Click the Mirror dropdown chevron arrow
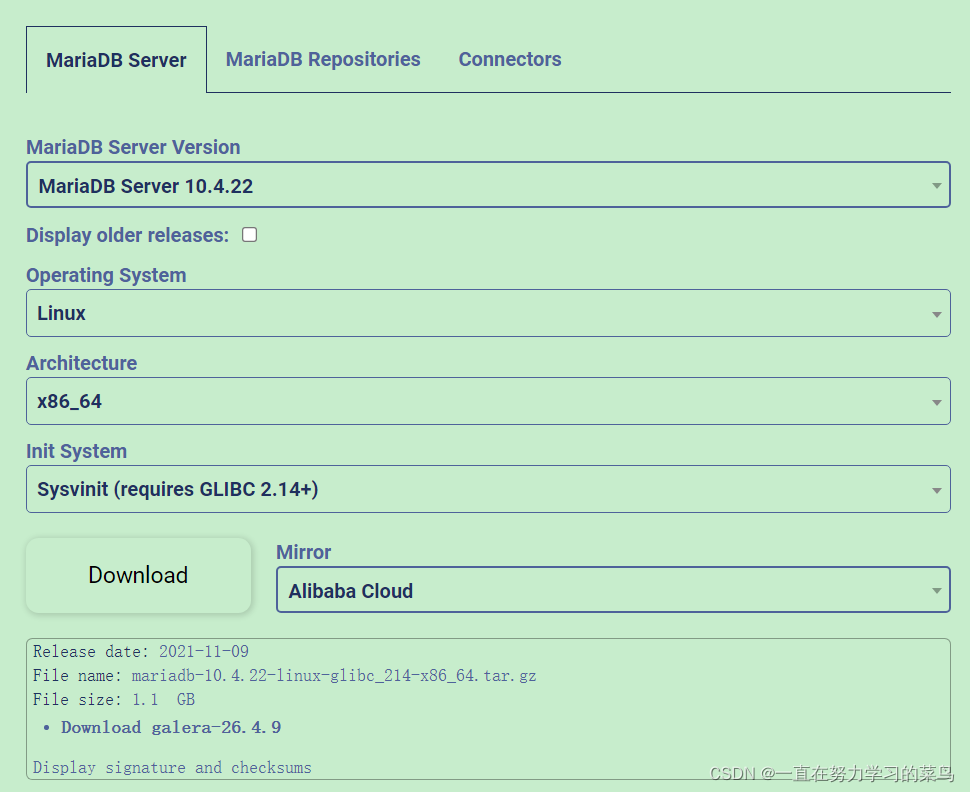 (x=937, y=590)
